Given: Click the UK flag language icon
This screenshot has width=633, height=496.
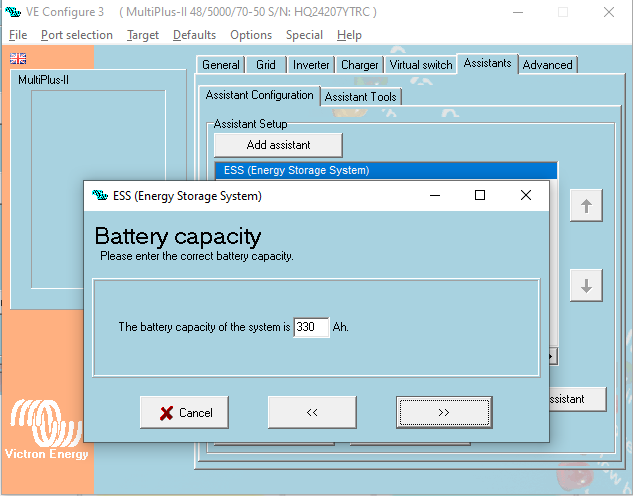Looking at the screenshot, I should pyautogui.click(x=18, y=58).
